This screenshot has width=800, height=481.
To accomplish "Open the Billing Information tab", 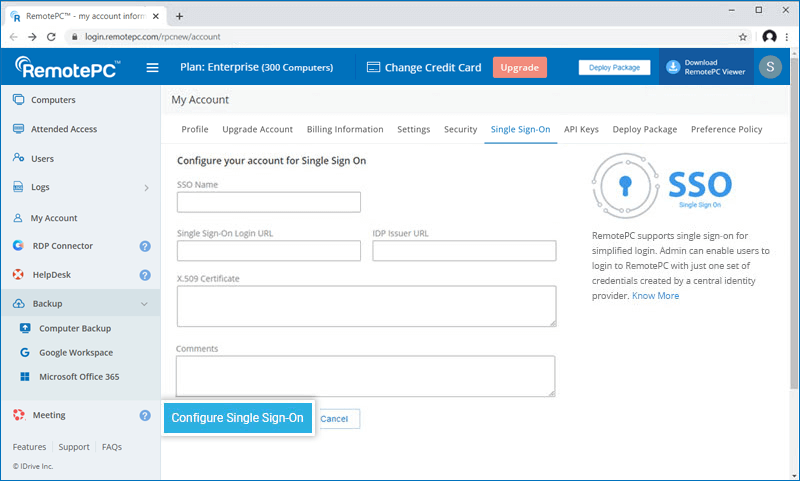I will (x=345, y=129).
